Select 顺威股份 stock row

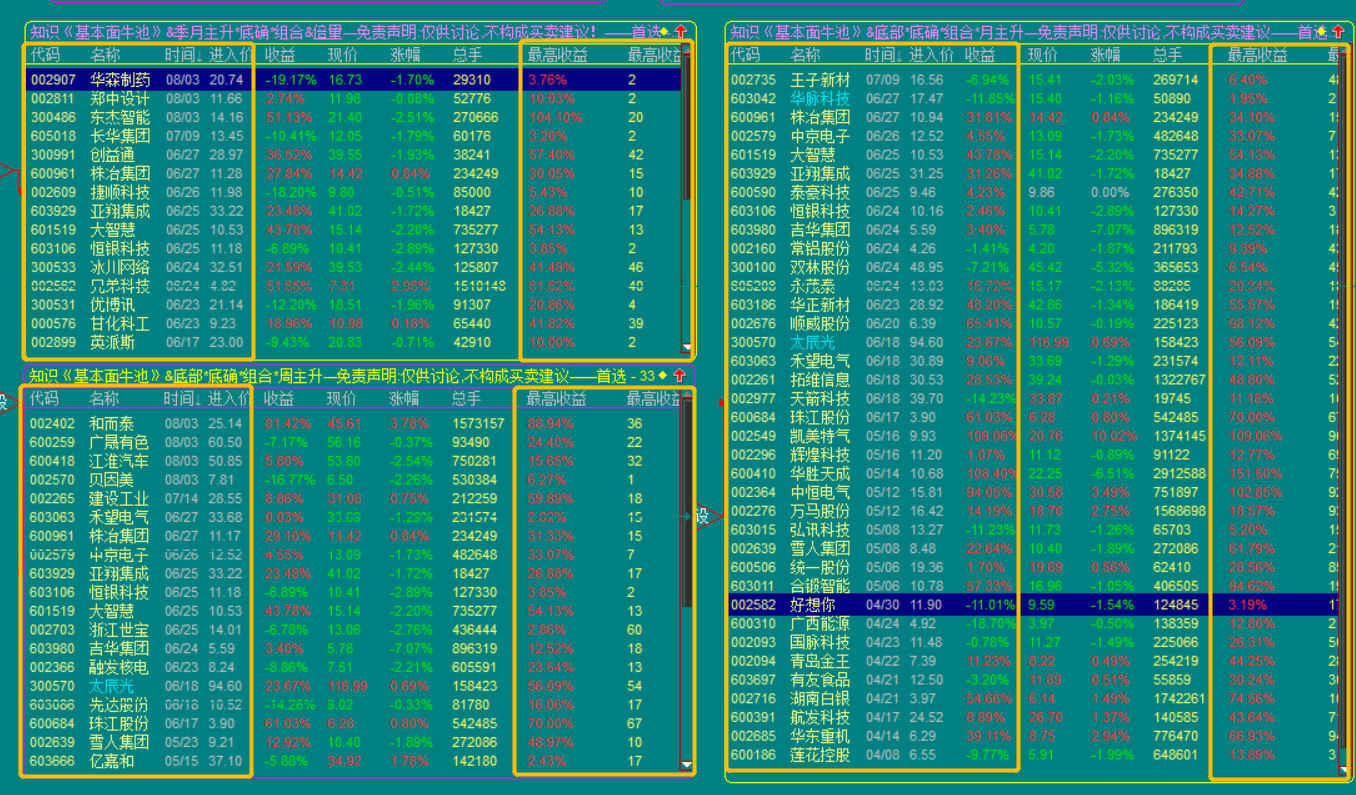1034,324
